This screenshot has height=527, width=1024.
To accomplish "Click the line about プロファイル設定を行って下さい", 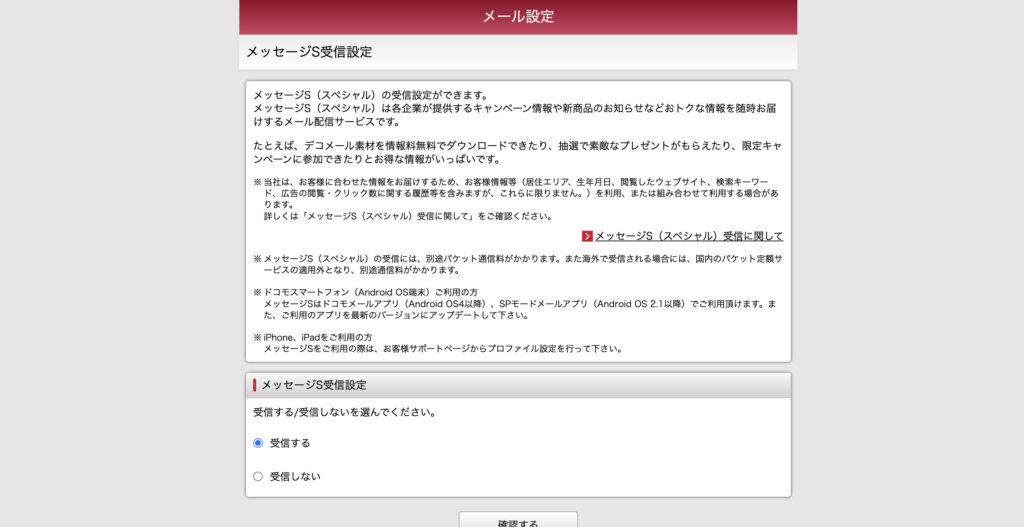I will point(443,349).
